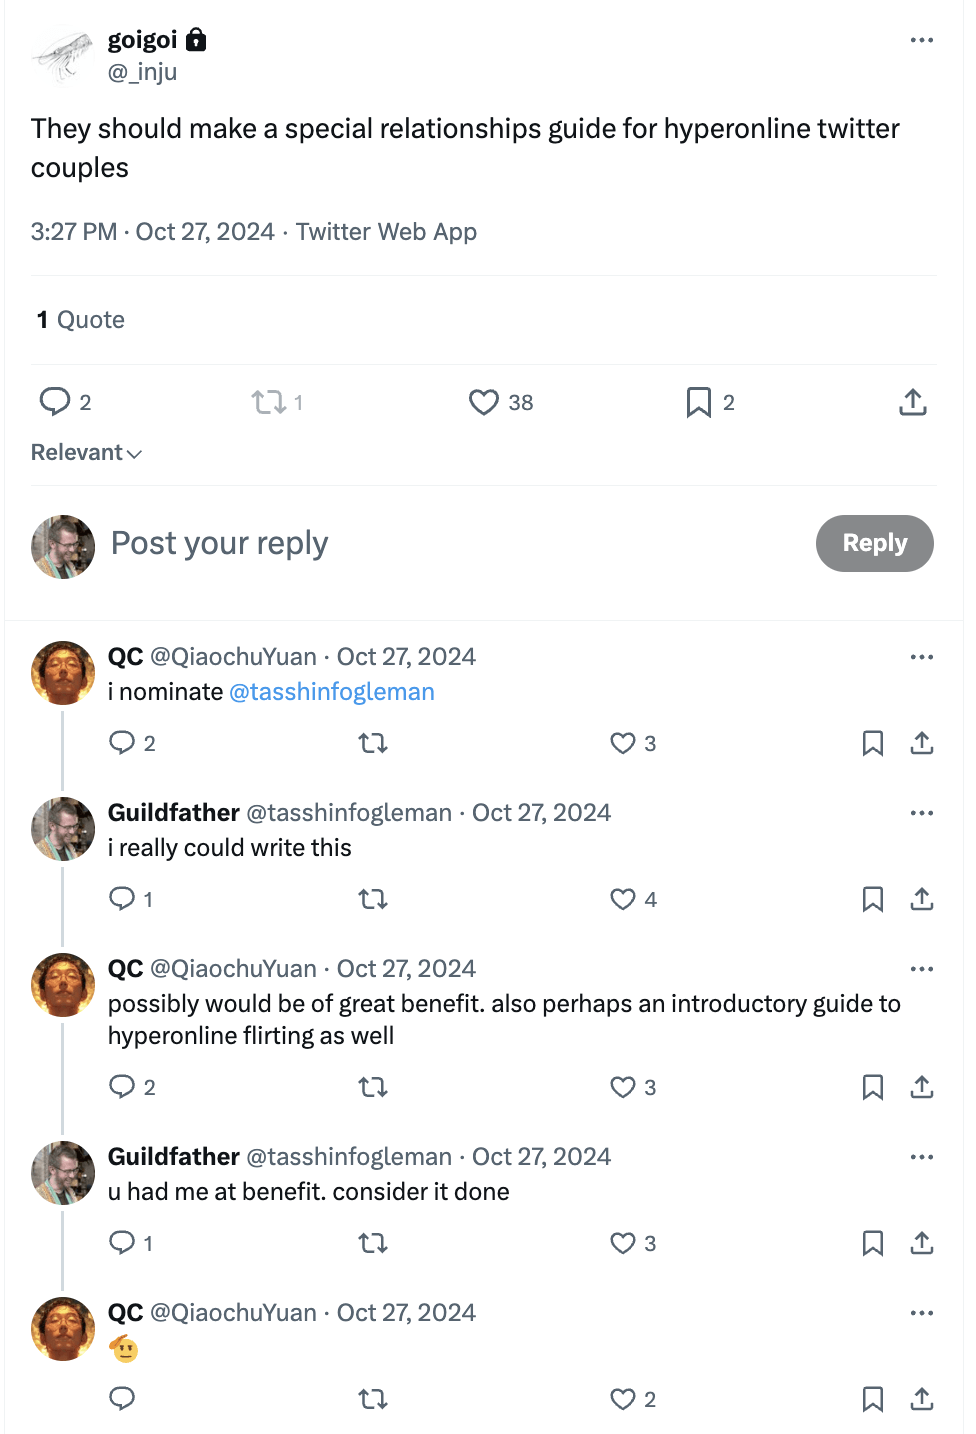Viewport: 976px width, 1434px height.
Task: Bookmark the main tweet by goigoi
Action: tap(698, 402)
